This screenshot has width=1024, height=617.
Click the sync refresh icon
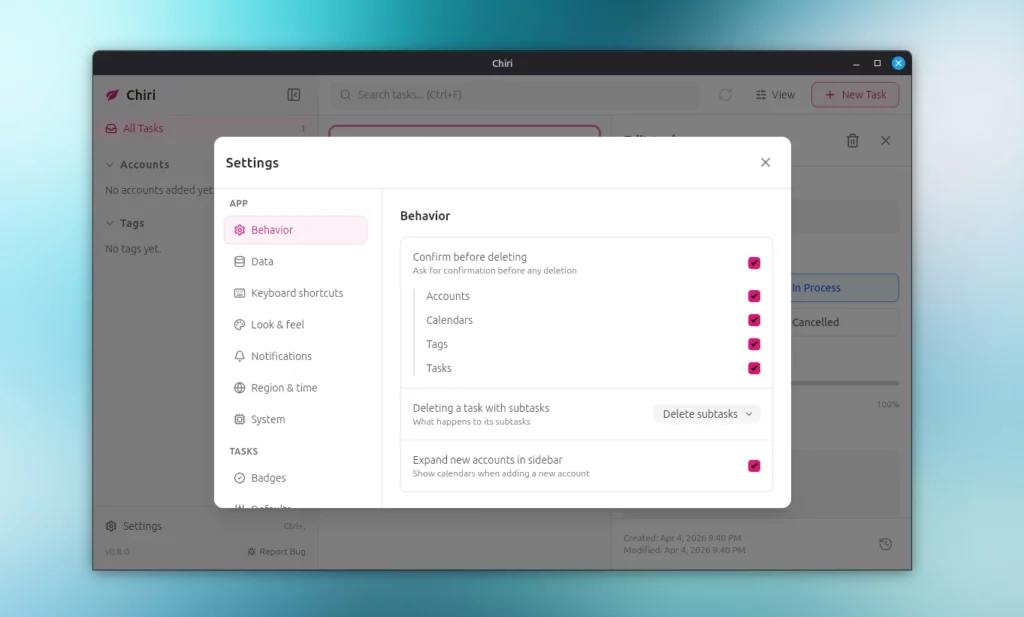pyautogui.click(x=725, y=95)
